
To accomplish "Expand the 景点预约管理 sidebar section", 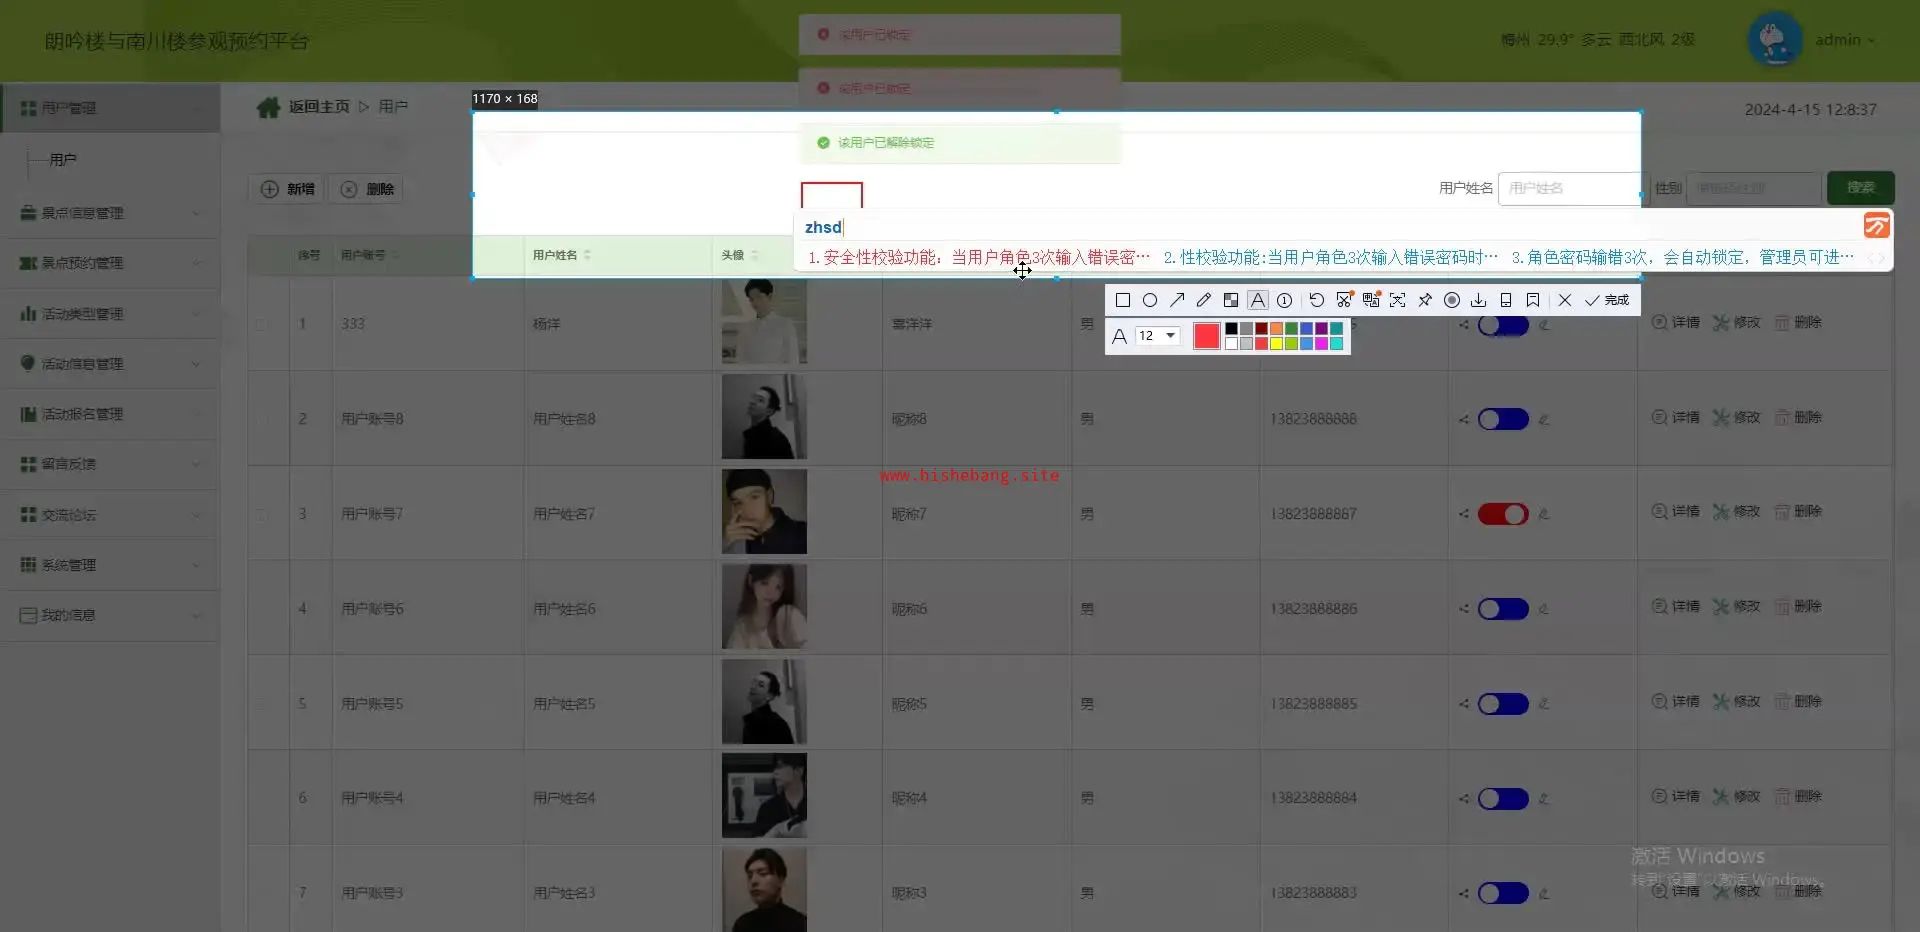I will click(110, 263).
